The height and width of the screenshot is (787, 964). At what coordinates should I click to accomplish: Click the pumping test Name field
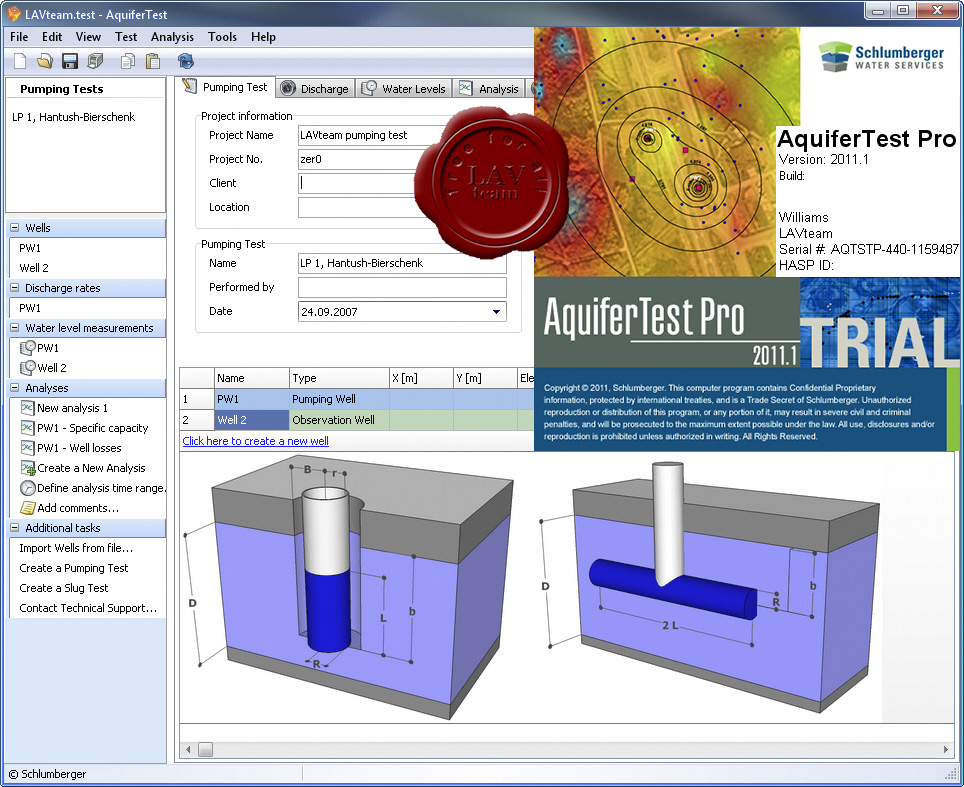point(402,263)
